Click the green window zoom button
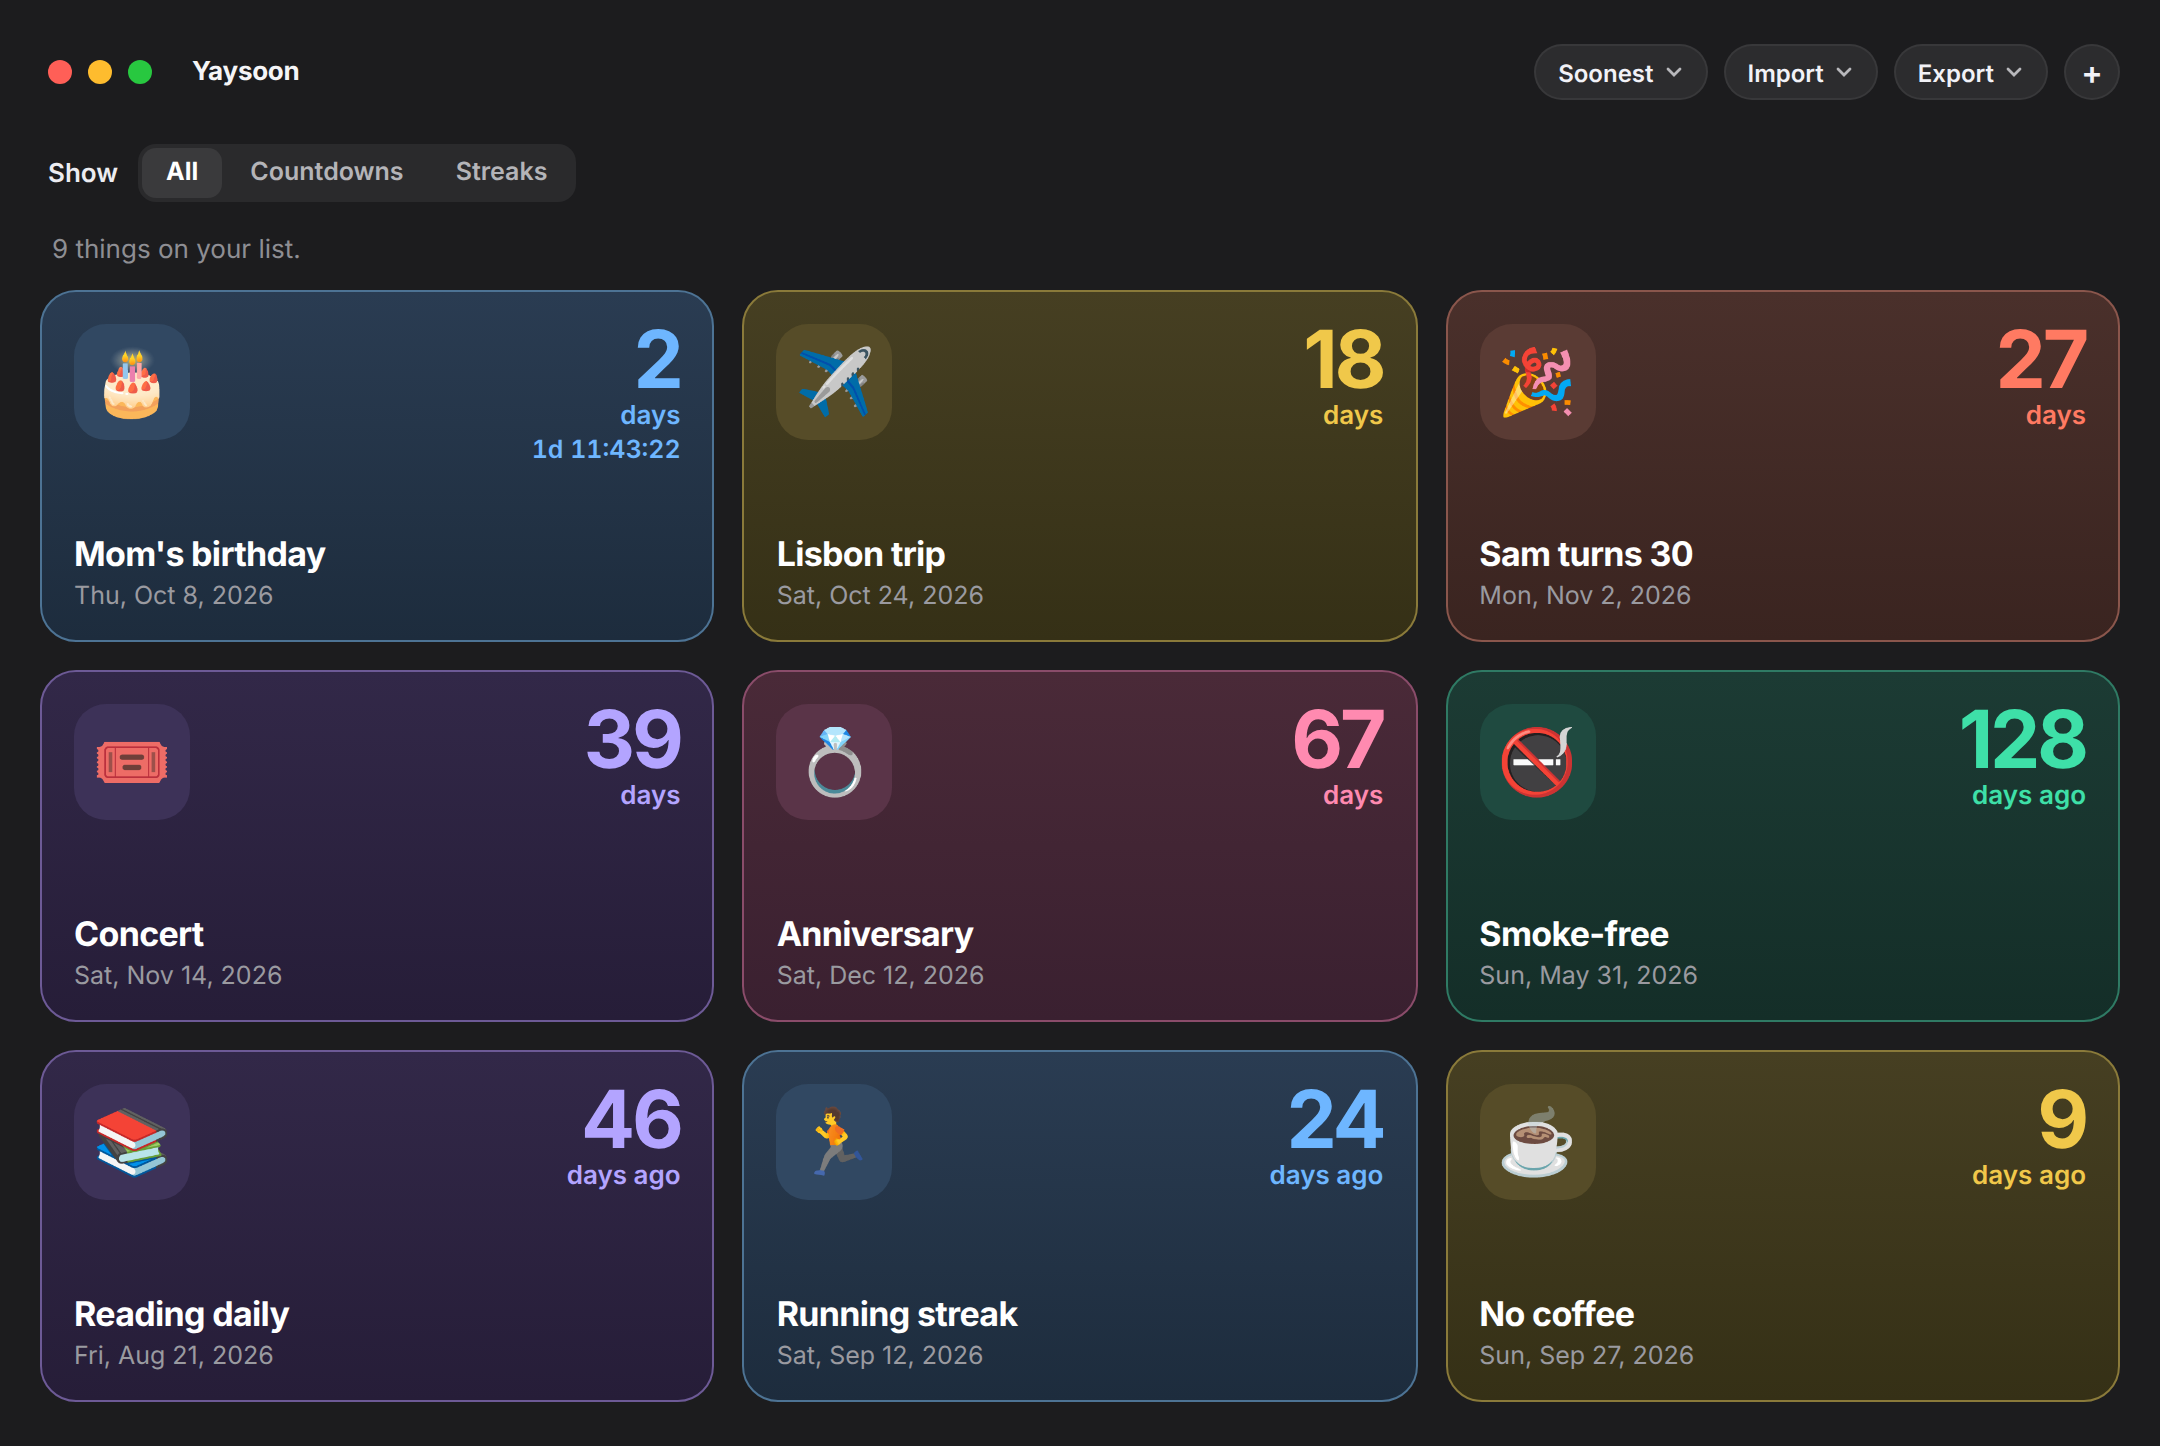Image resolution: width=2160 pixels, height=1446 pixels. (x=140, y=72)
